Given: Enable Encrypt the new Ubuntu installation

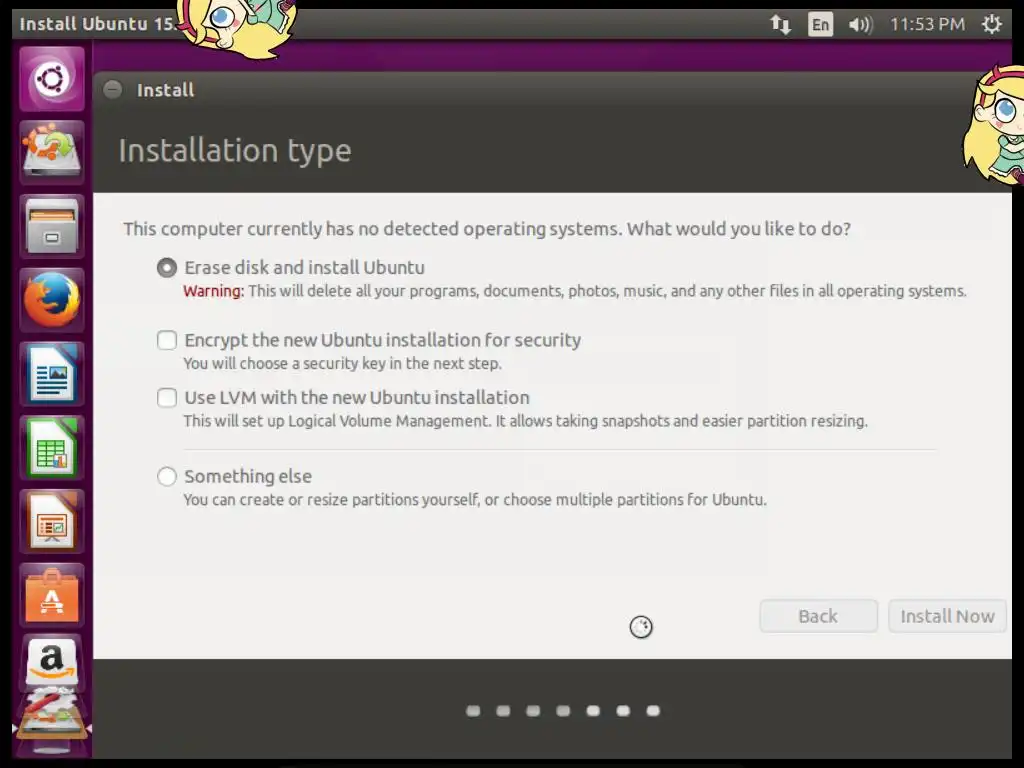Looking at the screenshot, I should (167, 340).
